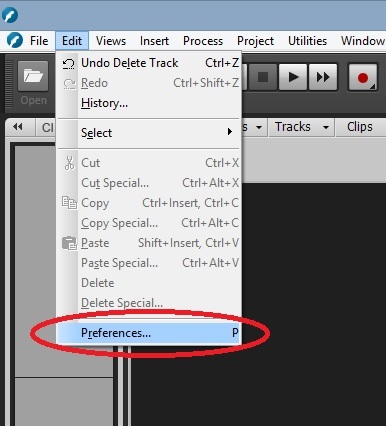
Task: Open the Tracks dropdown menu
Action: click(301, 127)
